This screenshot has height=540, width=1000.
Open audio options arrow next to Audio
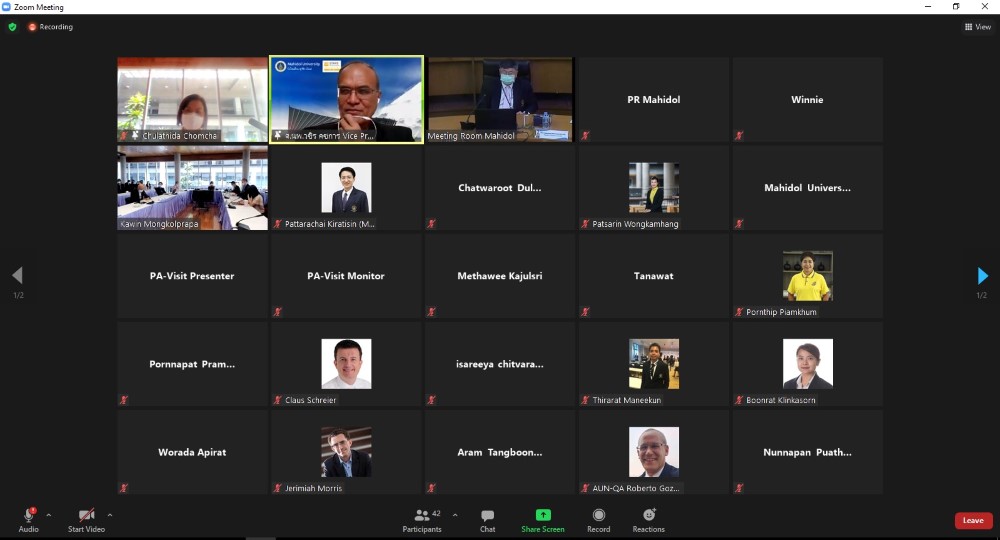49,515
